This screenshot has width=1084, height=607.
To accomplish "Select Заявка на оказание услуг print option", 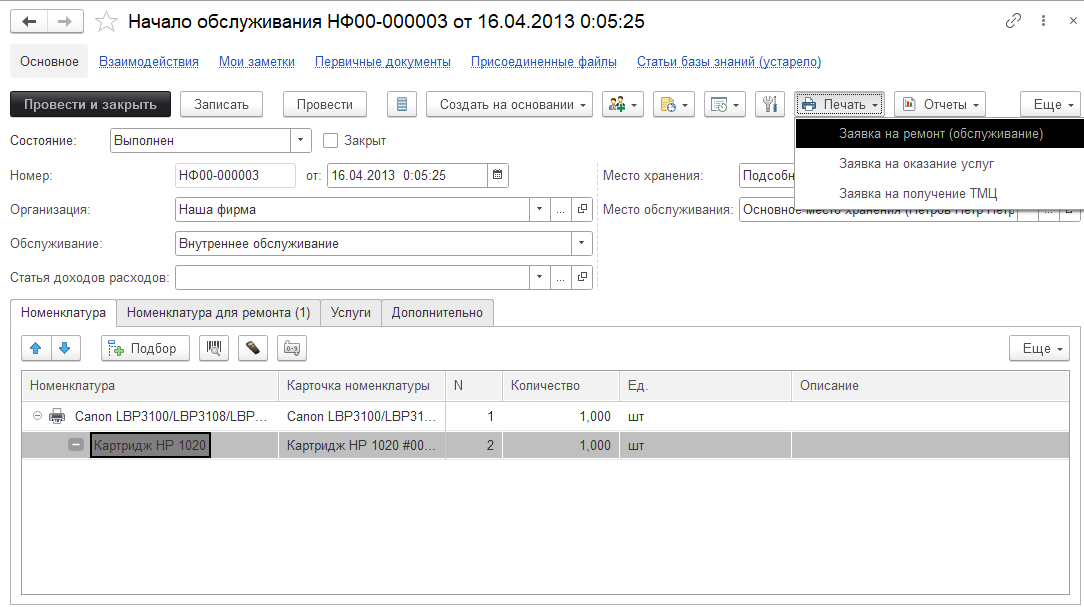I will (x=916, y=163).
